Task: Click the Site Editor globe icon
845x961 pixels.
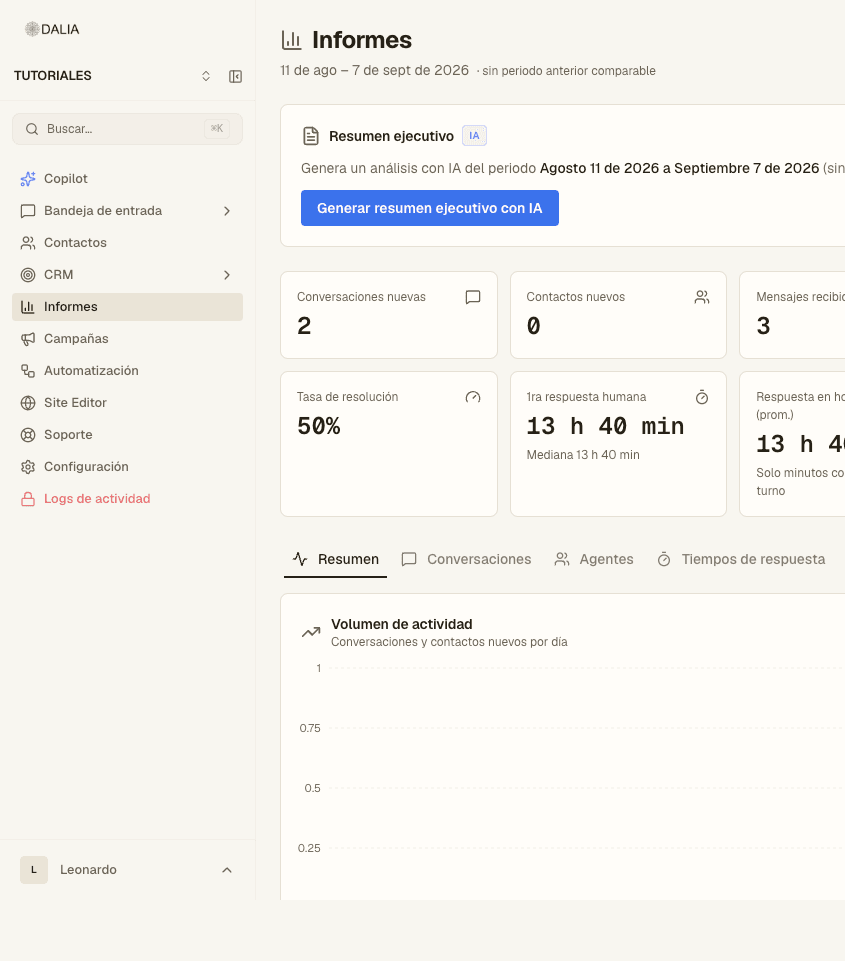Action: pyautogui.click(x=28, y=403)
